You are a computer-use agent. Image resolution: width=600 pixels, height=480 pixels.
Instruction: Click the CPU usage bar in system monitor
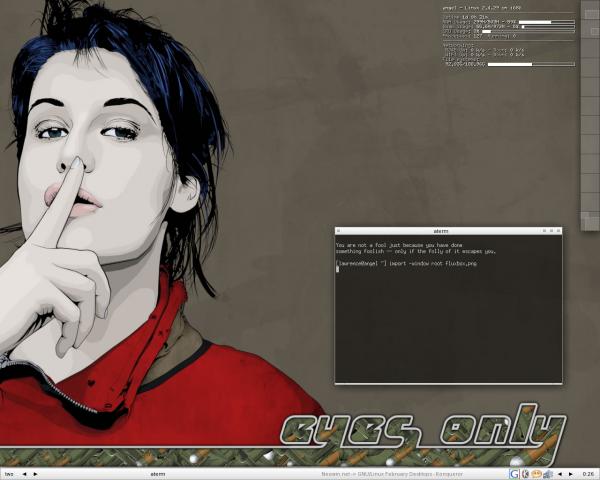coord(528,31)
